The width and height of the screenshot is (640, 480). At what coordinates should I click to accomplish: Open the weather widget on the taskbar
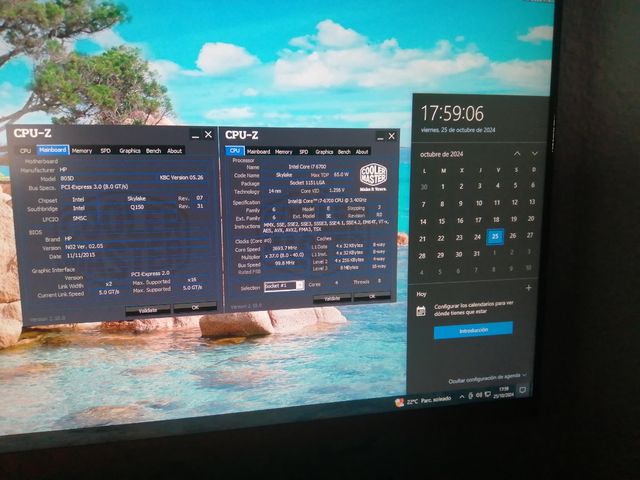tap(423, 400)
